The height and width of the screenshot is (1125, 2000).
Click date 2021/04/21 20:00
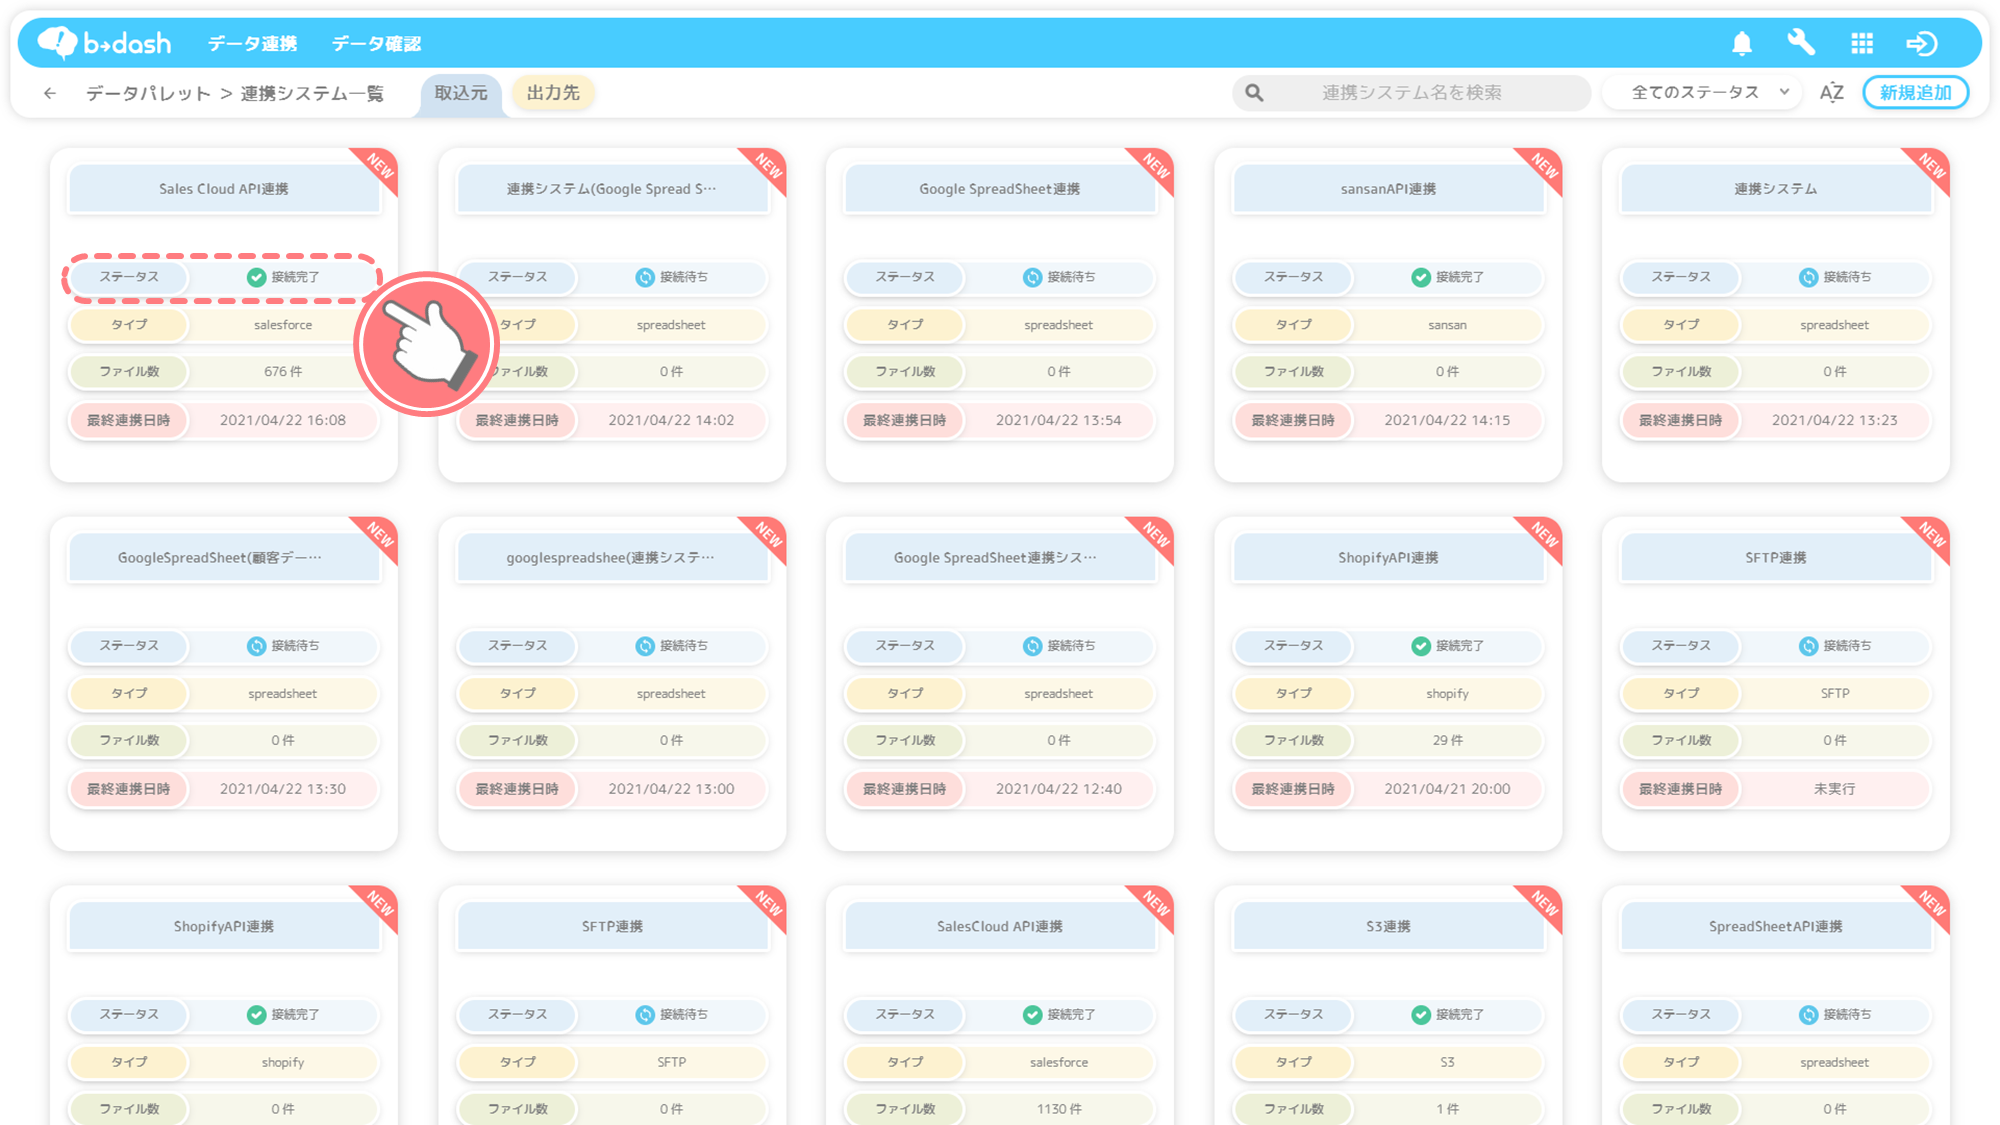1447,789
